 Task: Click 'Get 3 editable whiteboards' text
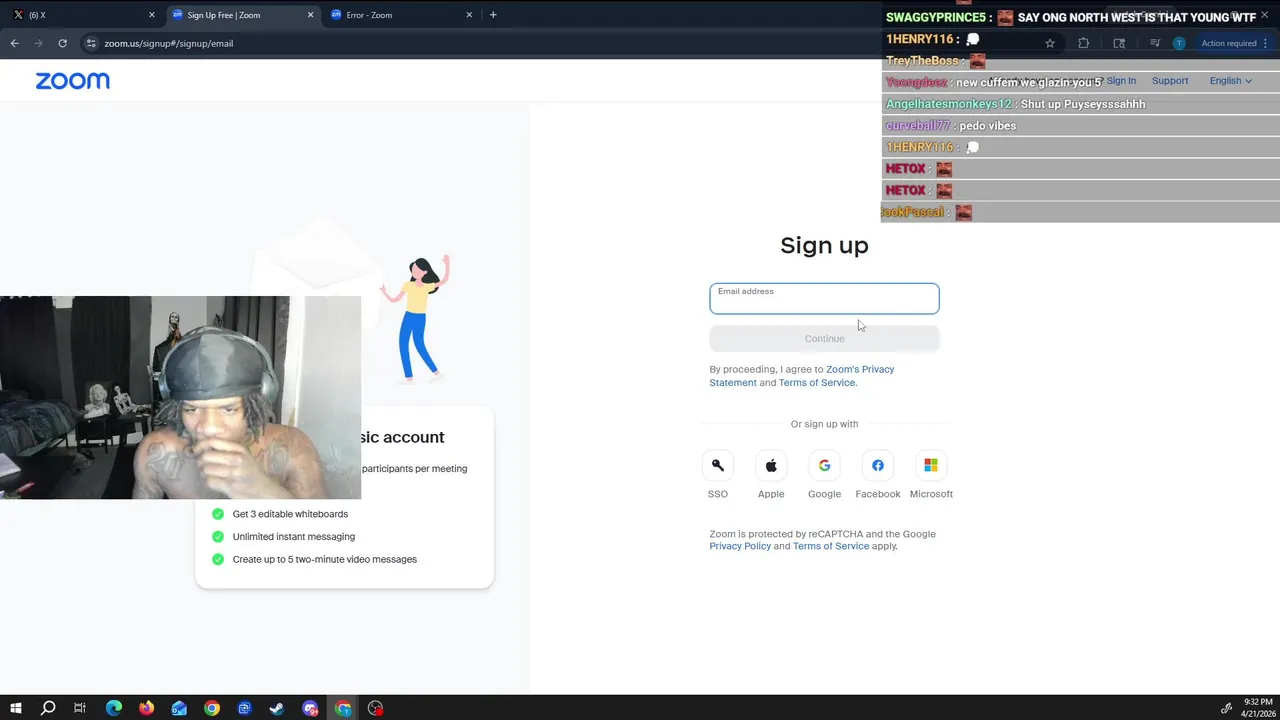(x=290, y=514)
